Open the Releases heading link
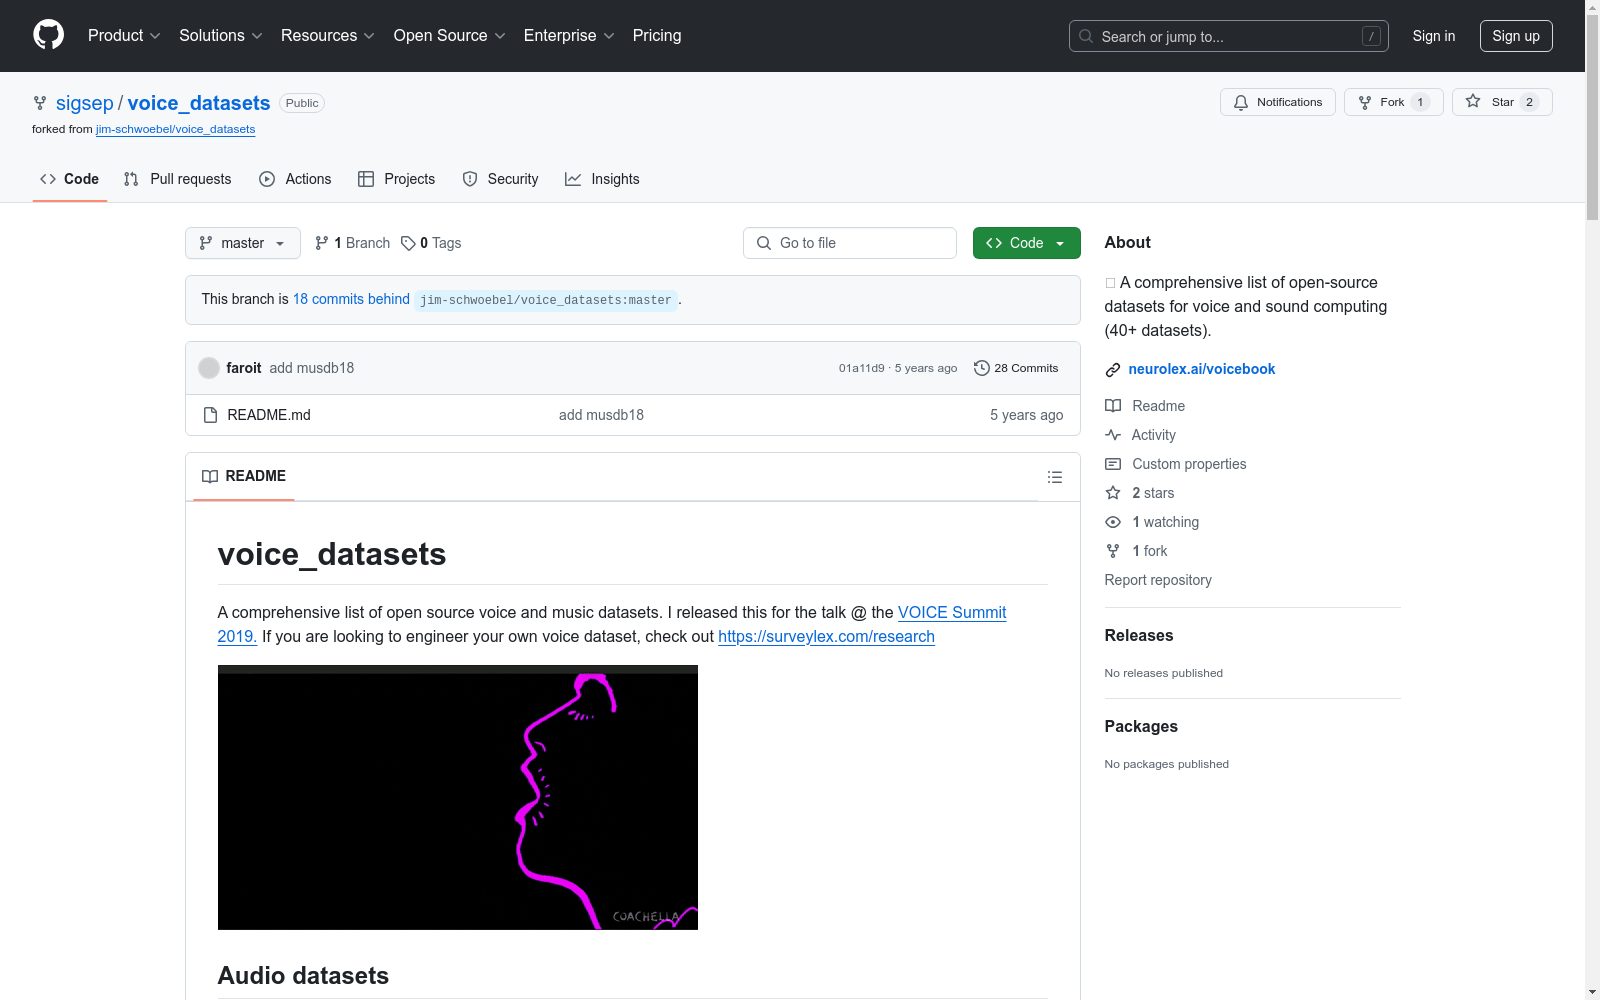 point(1139,635)
